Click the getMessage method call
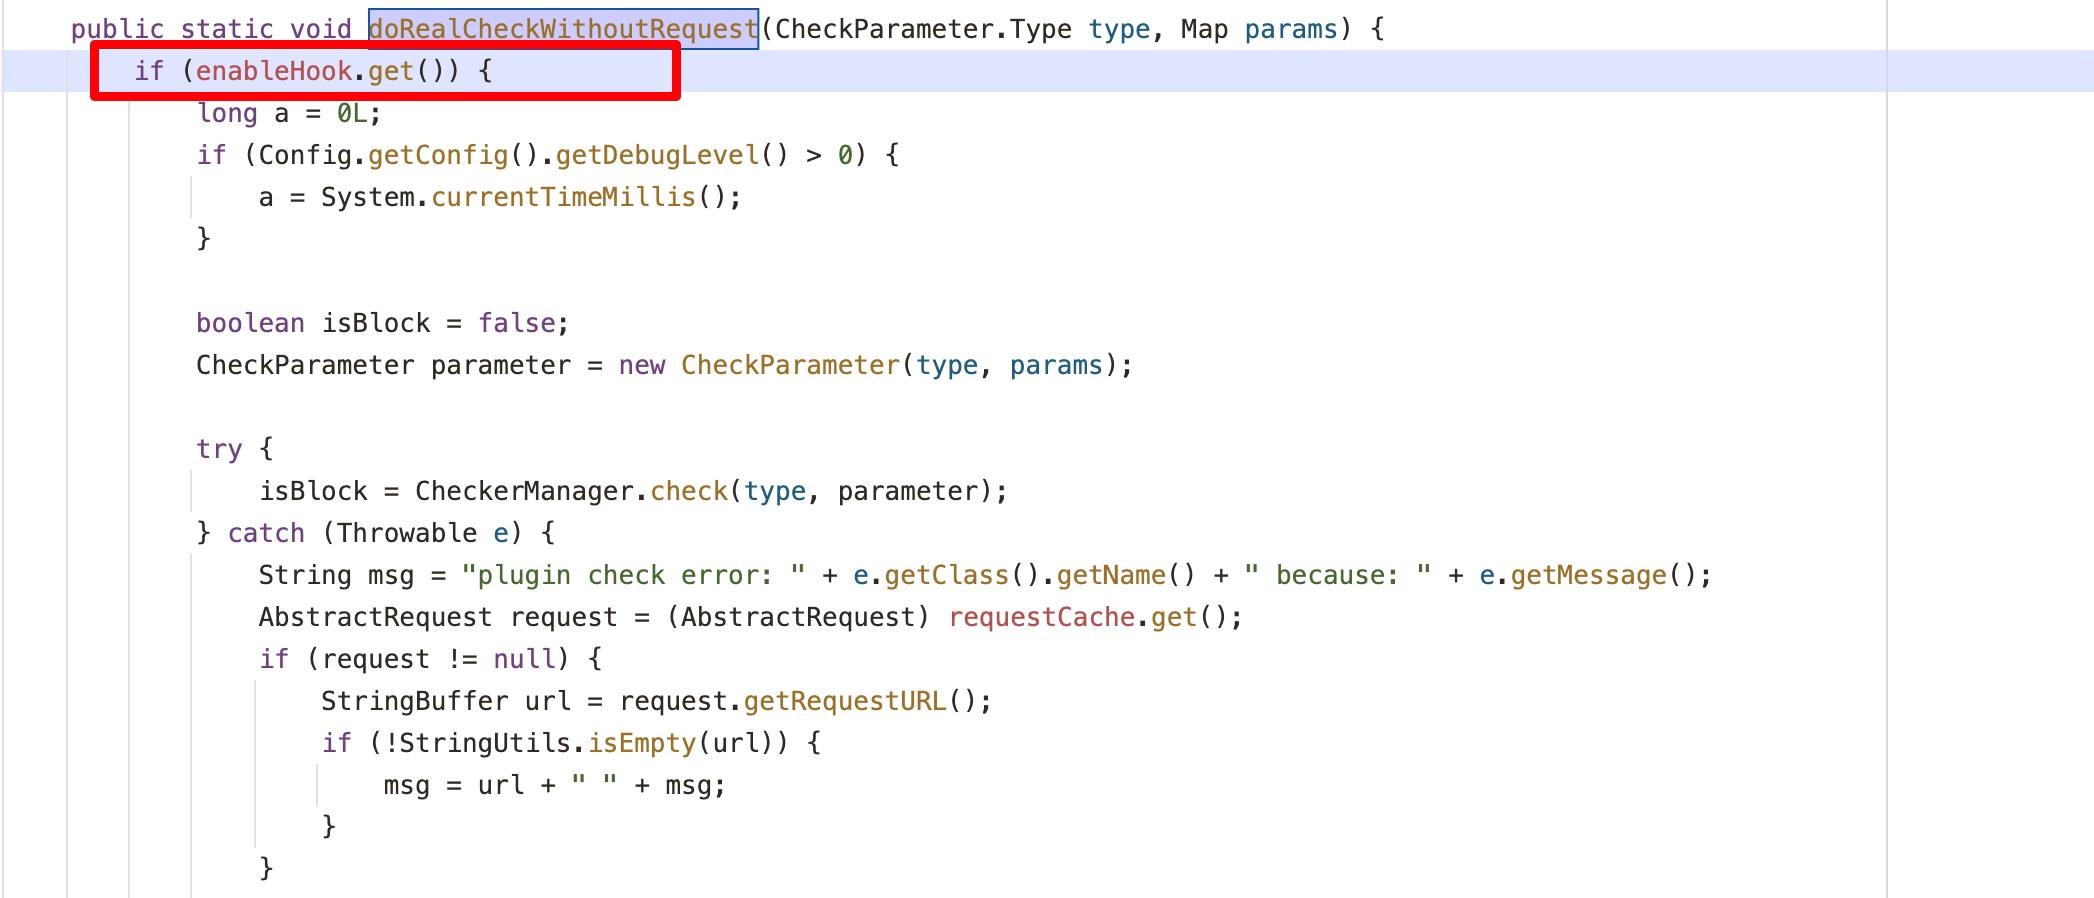This screenshot has width=2094, height=898. [x=1588, y=575]
